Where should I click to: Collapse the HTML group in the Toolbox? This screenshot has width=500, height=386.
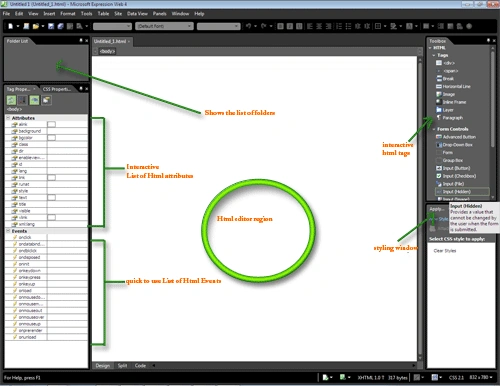click(430, 48)
